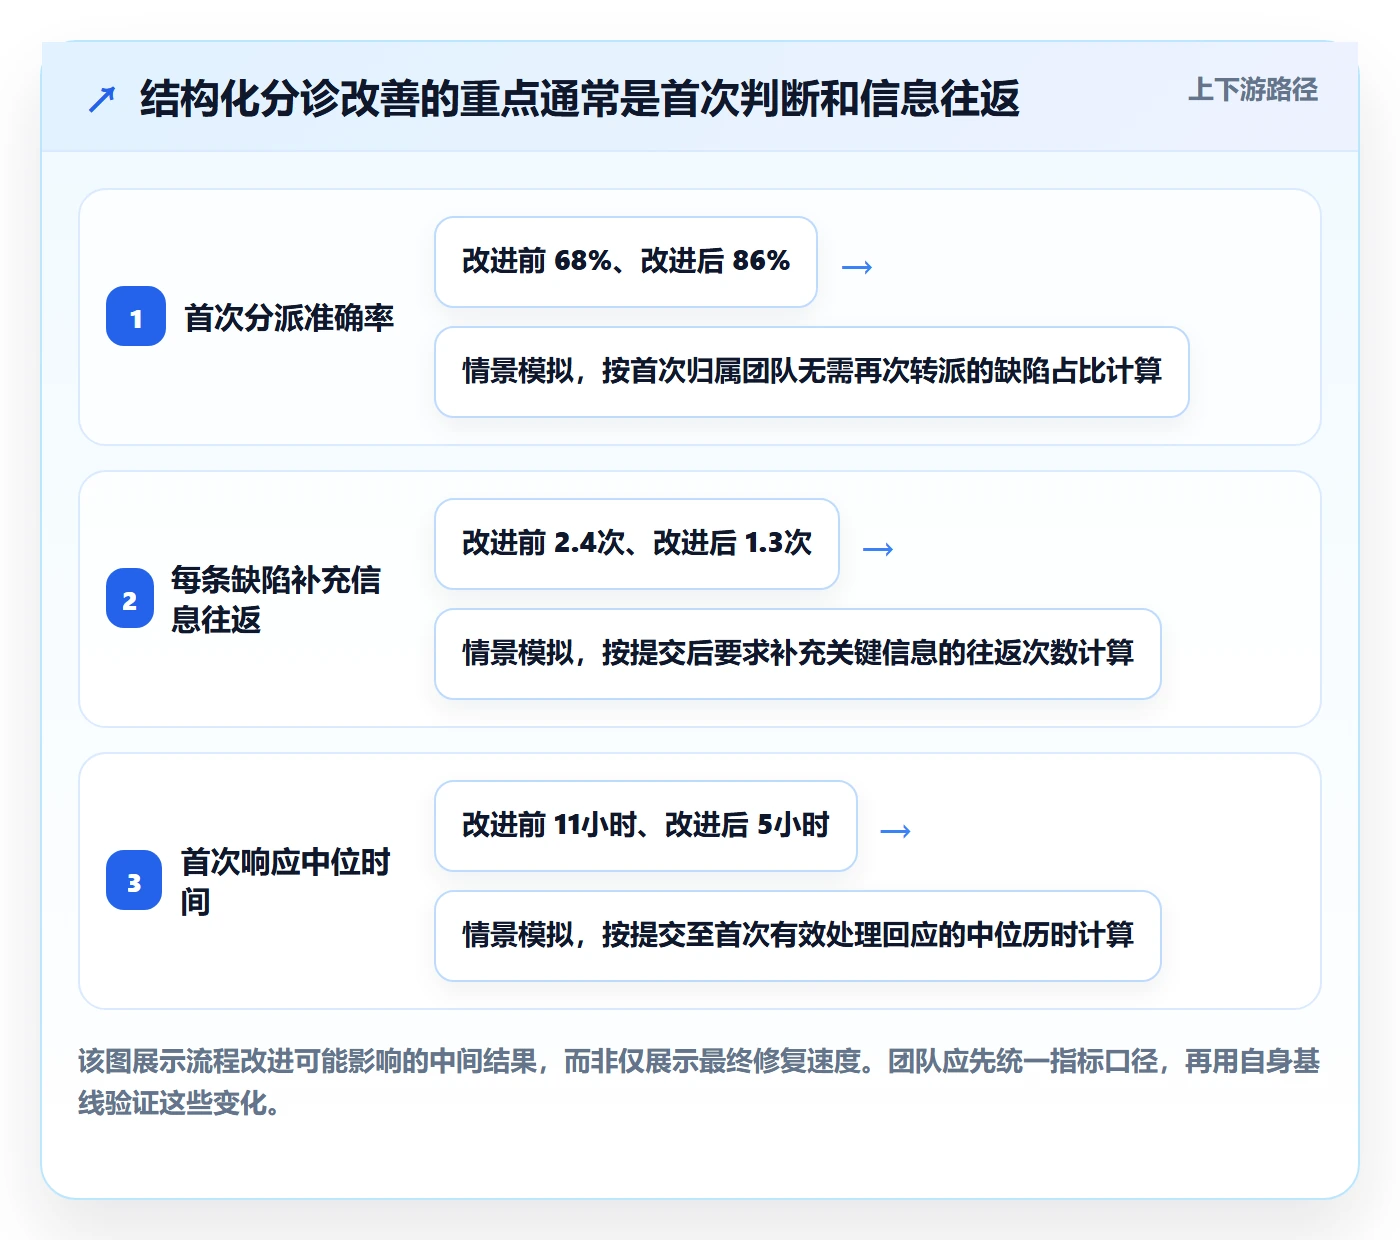The width and height of the screenshot is (1400, 1240).
Task: Click the box 改进前 11小时、改进后 5小时
Action: [646, 826]
